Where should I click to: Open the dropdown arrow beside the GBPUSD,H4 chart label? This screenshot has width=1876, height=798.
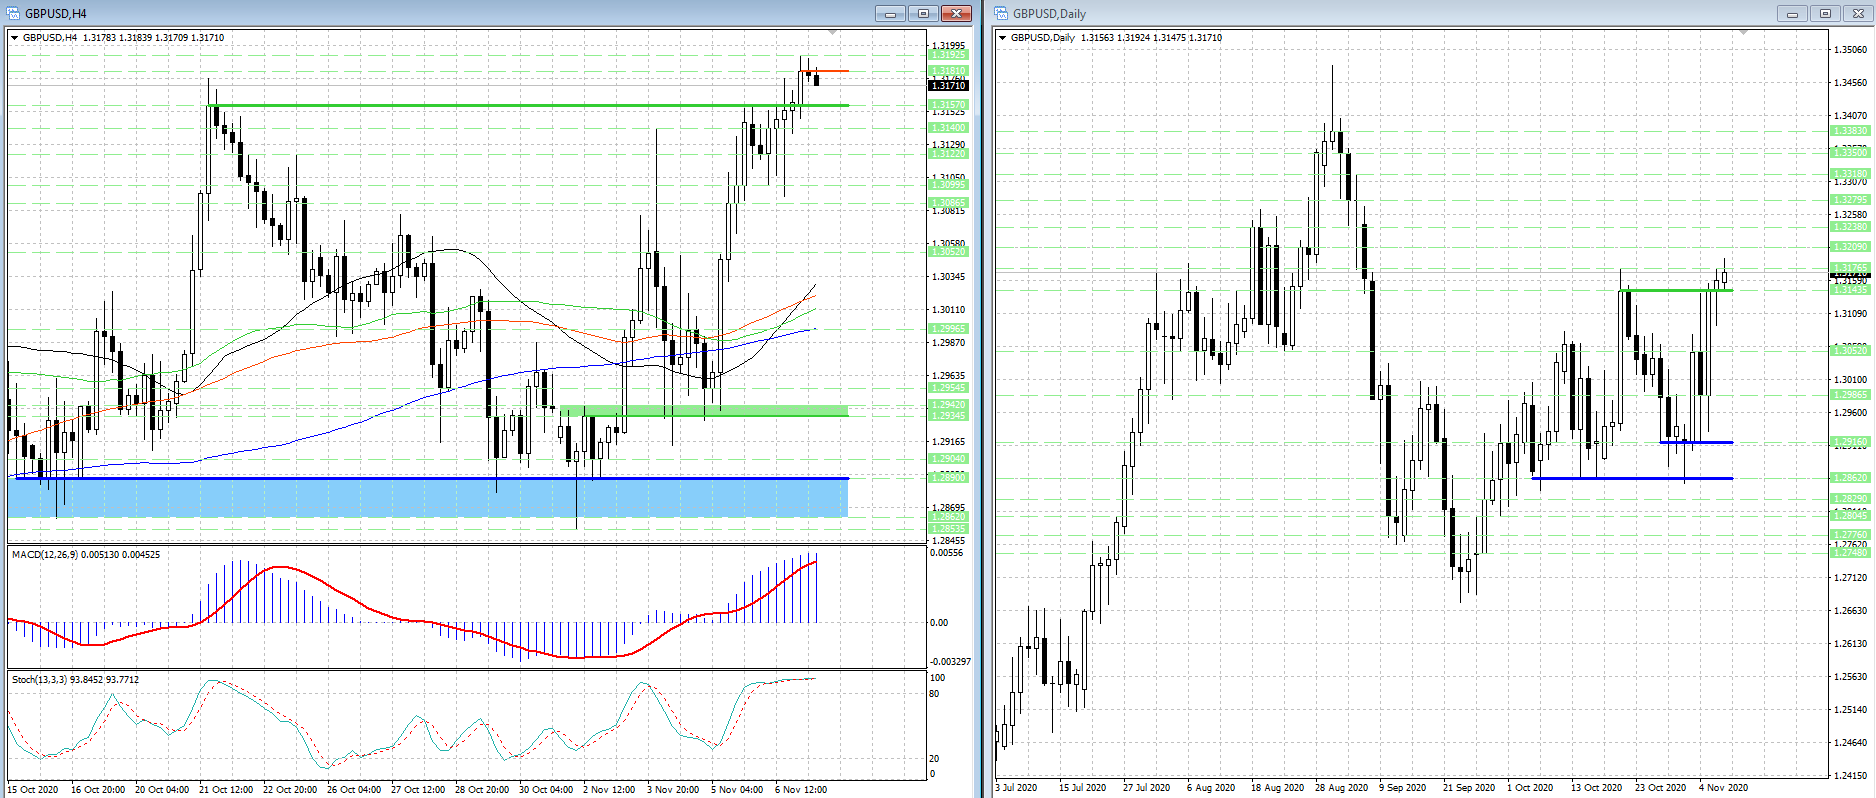pos(15,38)
